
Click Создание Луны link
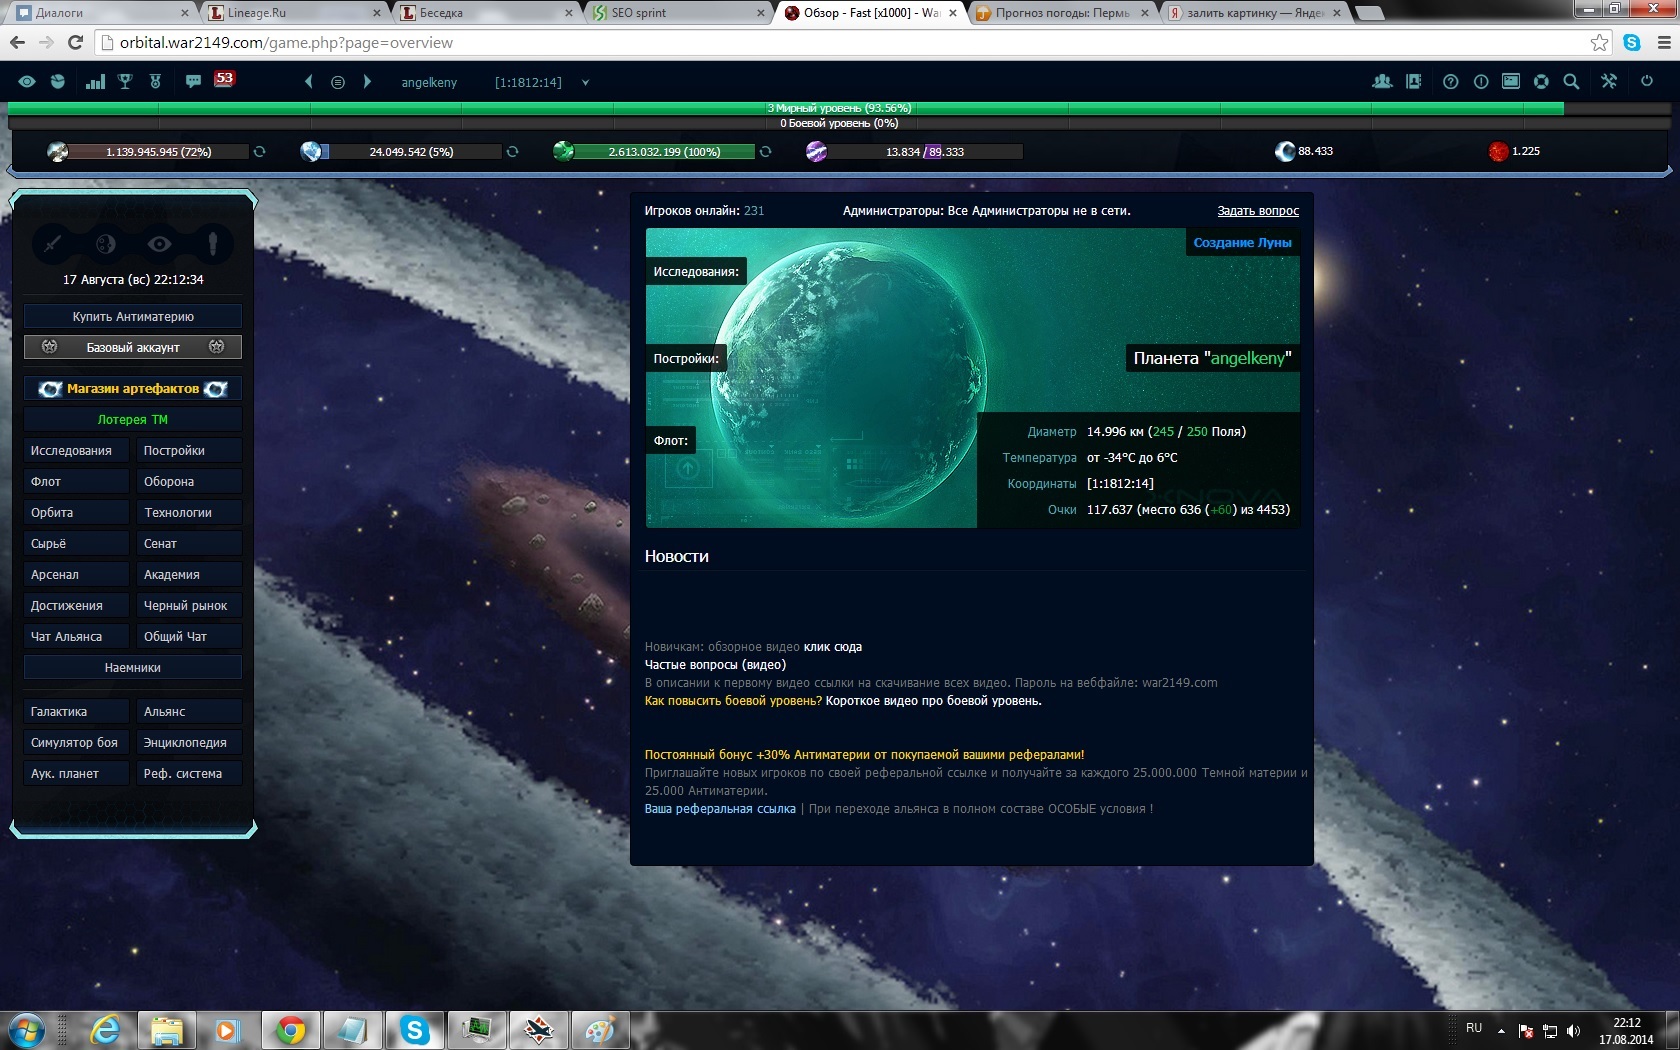point(1242,242)
